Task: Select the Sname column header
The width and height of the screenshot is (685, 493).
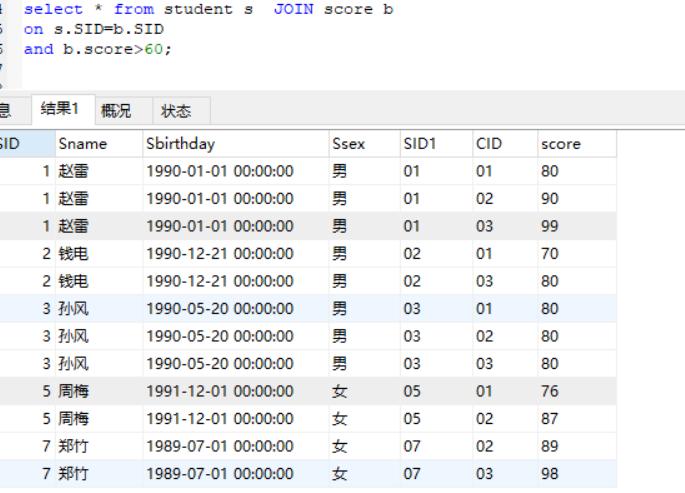Action: (99, 144)
